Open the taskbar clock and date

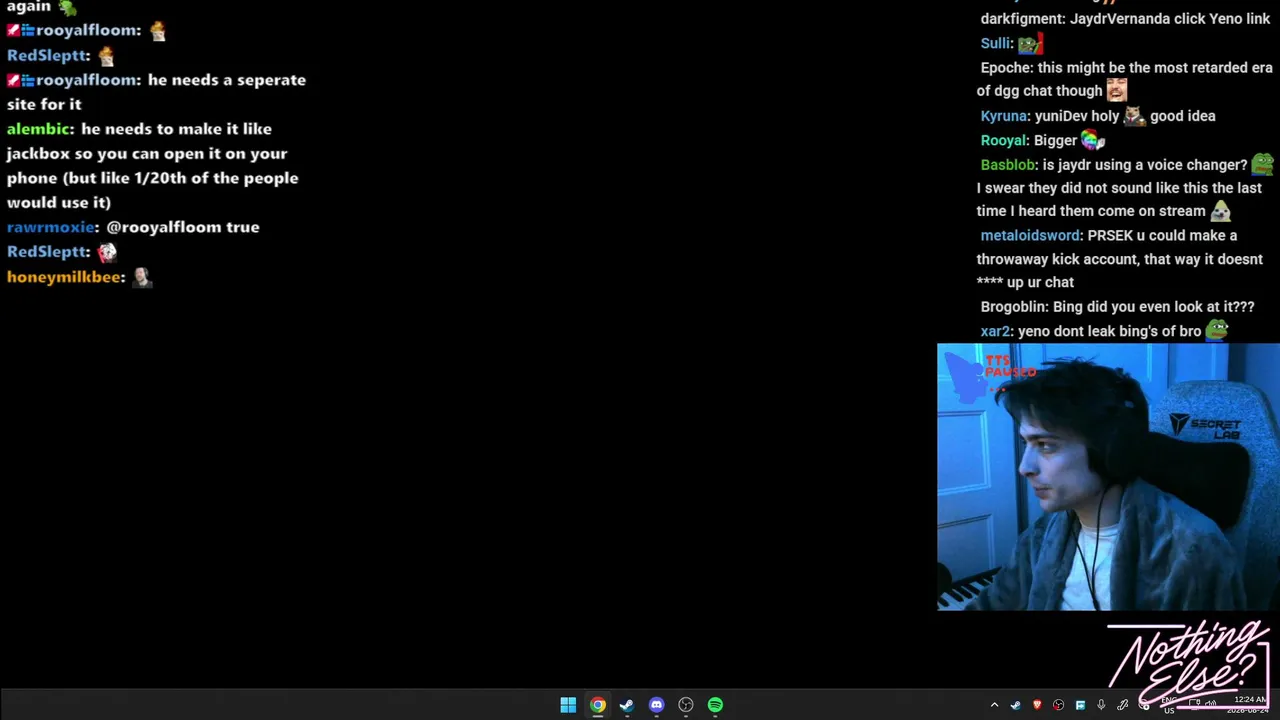tap(1250, 705)
